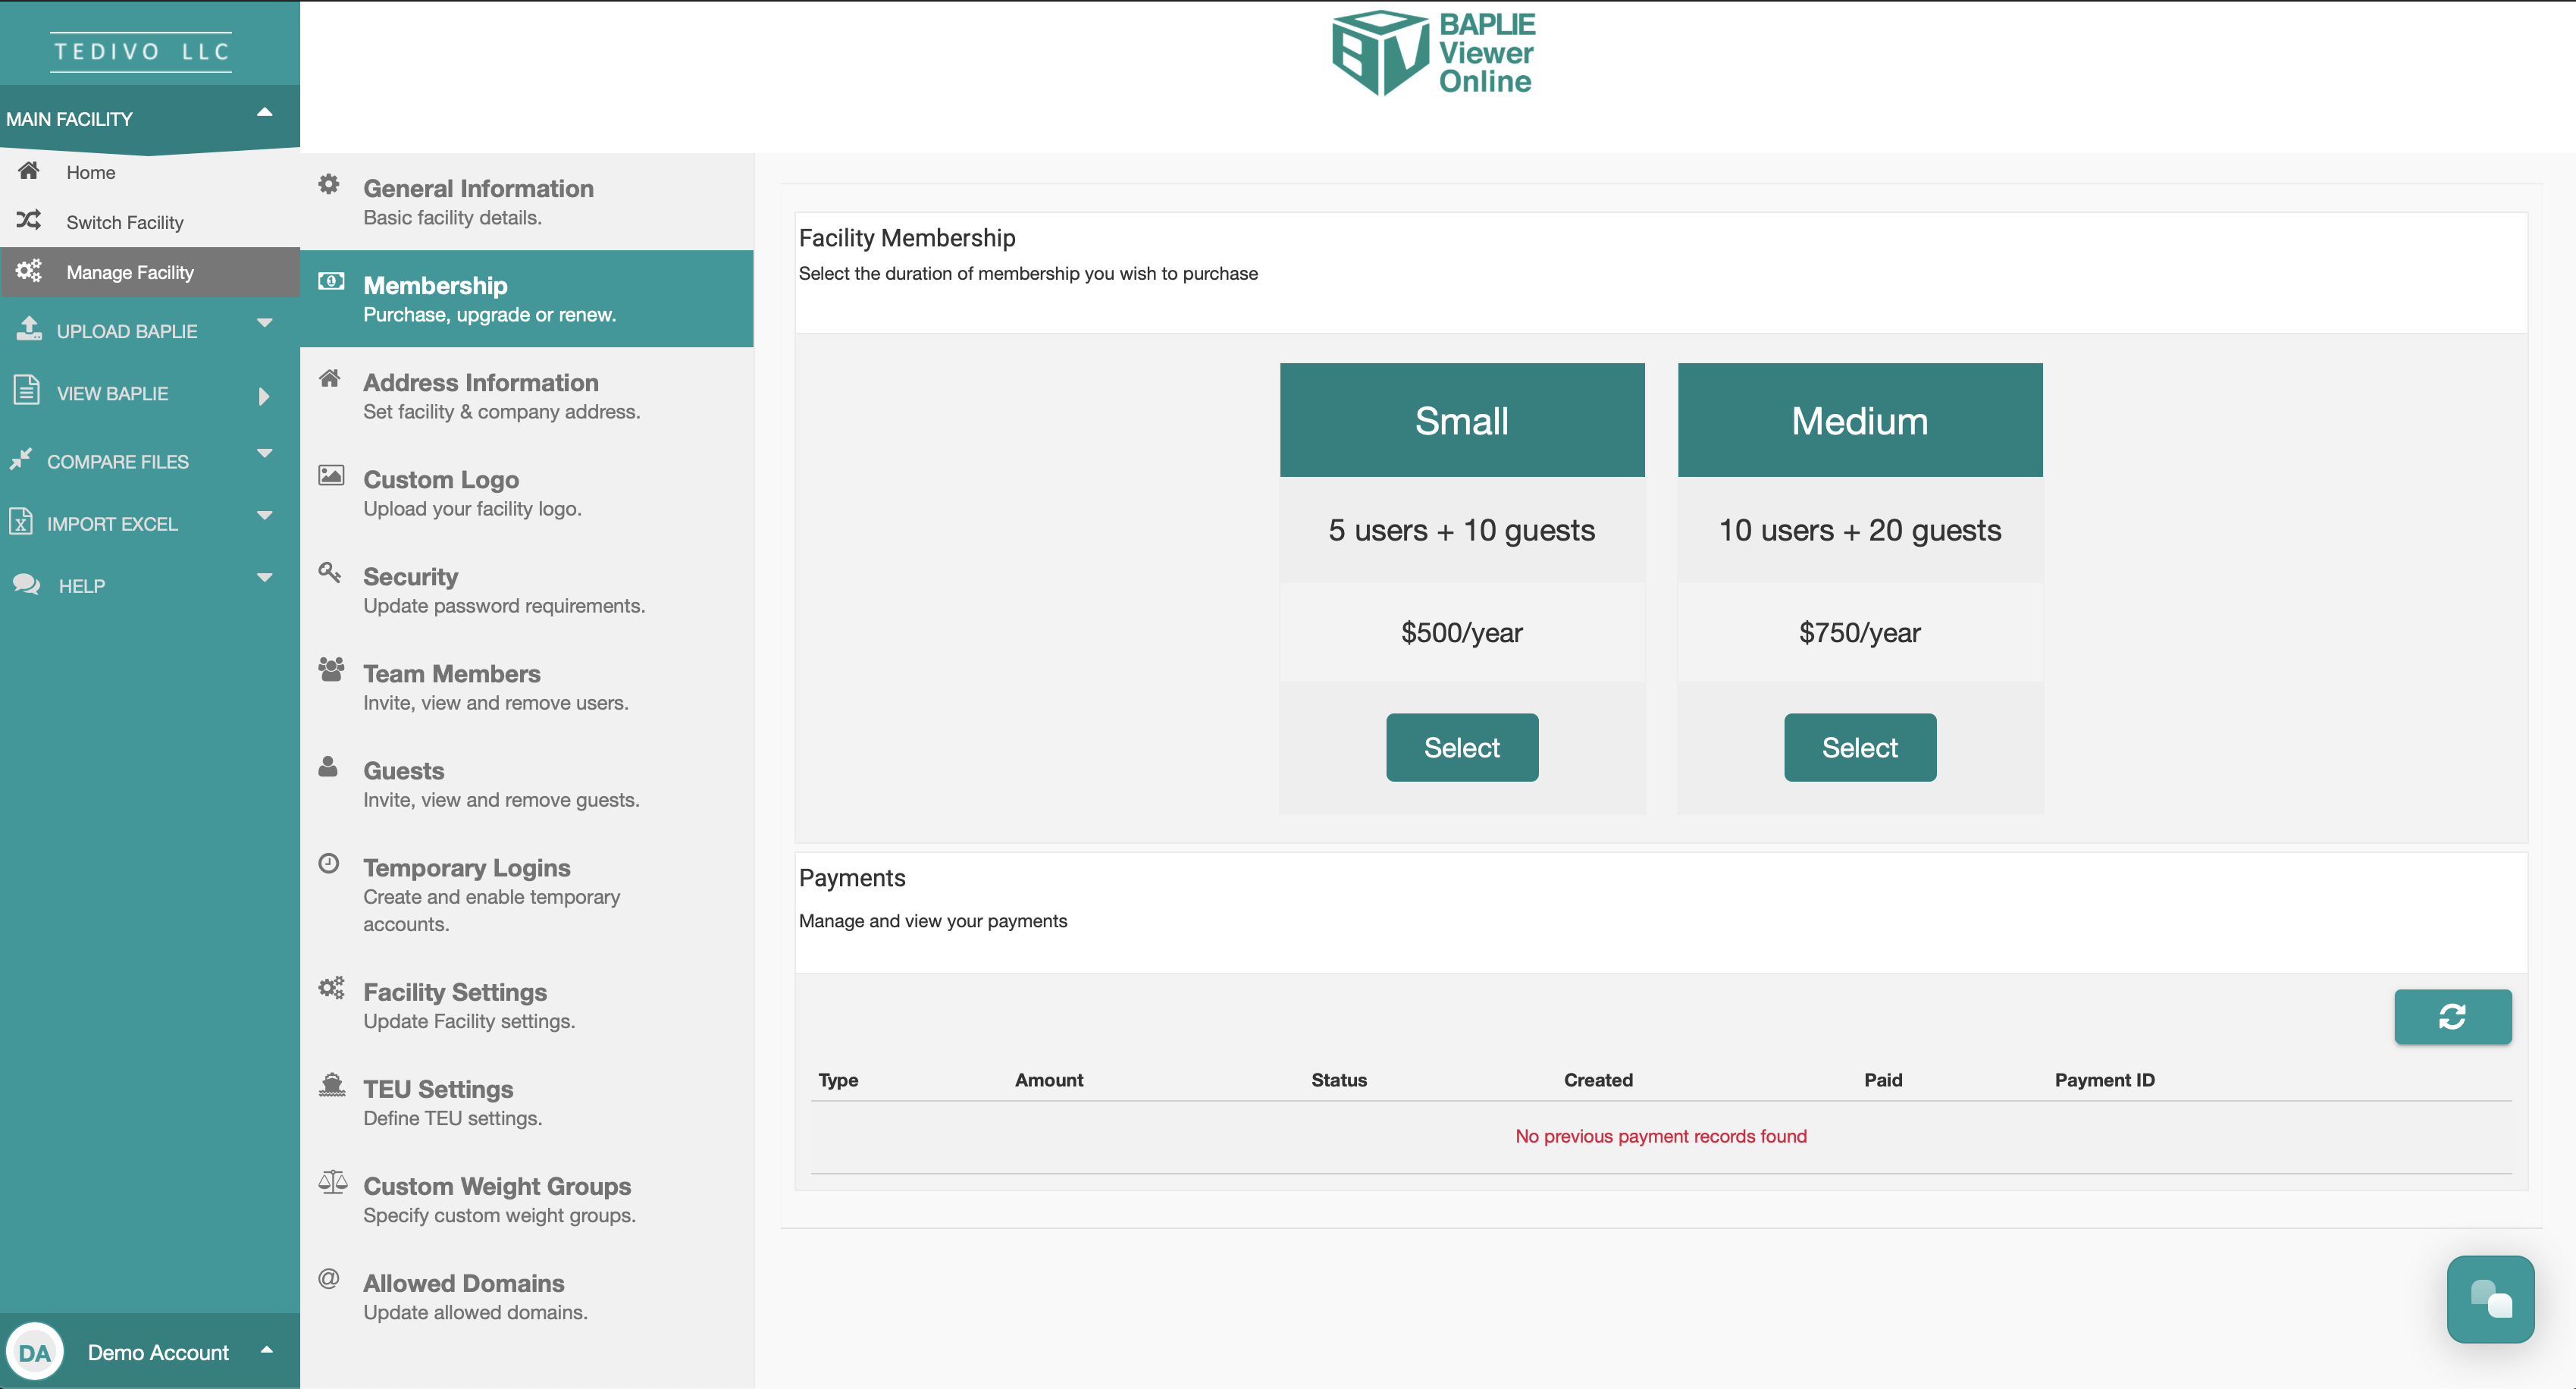
Task: Expand the UPLOAD BAPLIE dropdown arrow
Action: [x=265, y=323]
